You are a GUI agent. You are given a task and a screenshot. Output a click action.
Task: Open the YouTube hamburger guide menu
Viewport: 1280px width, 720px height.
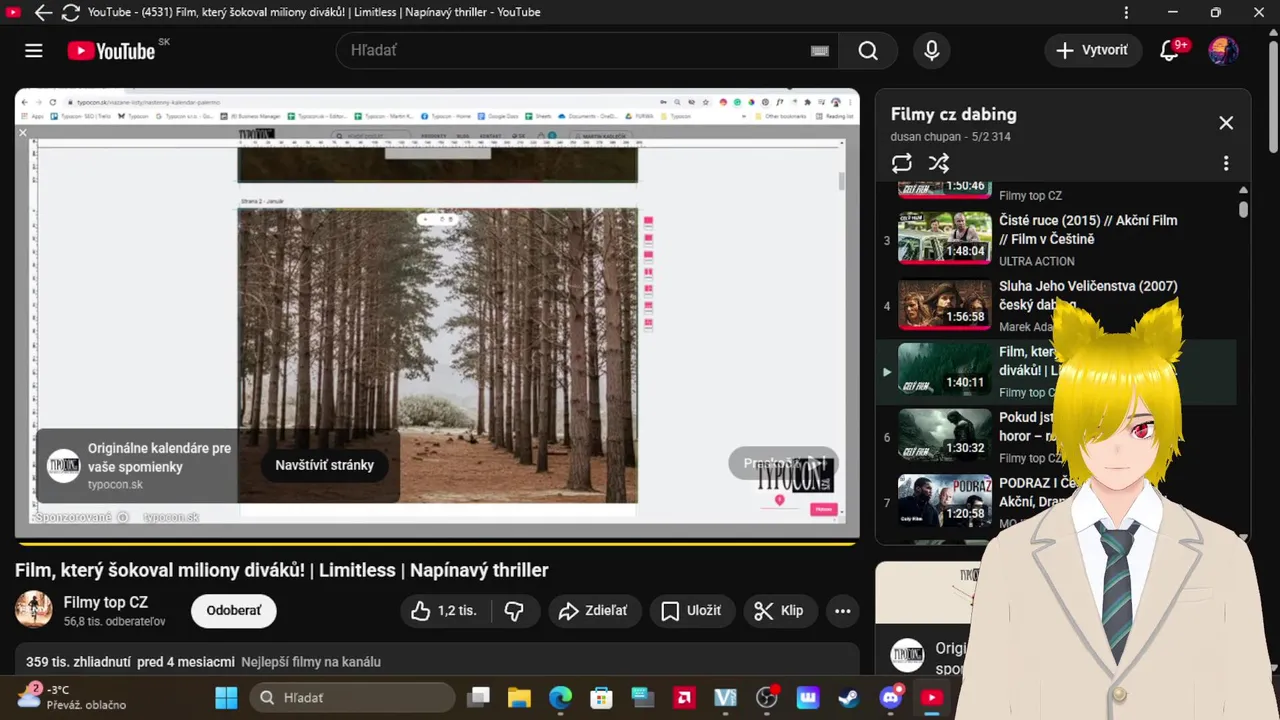(x=34, y=51)
